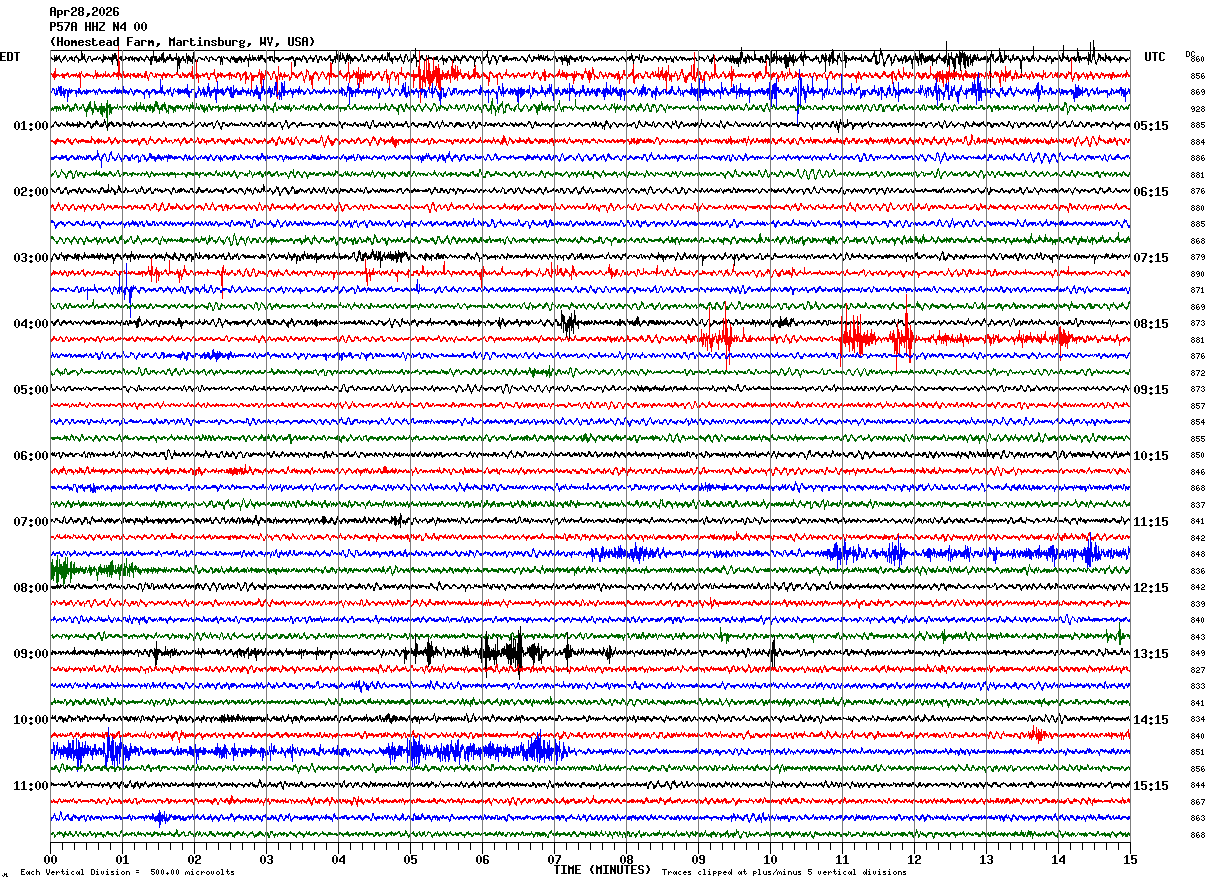Click the 11:15 UTC time label
The width and height of the screenshot is (1210, 886).
coord(1151,522)
